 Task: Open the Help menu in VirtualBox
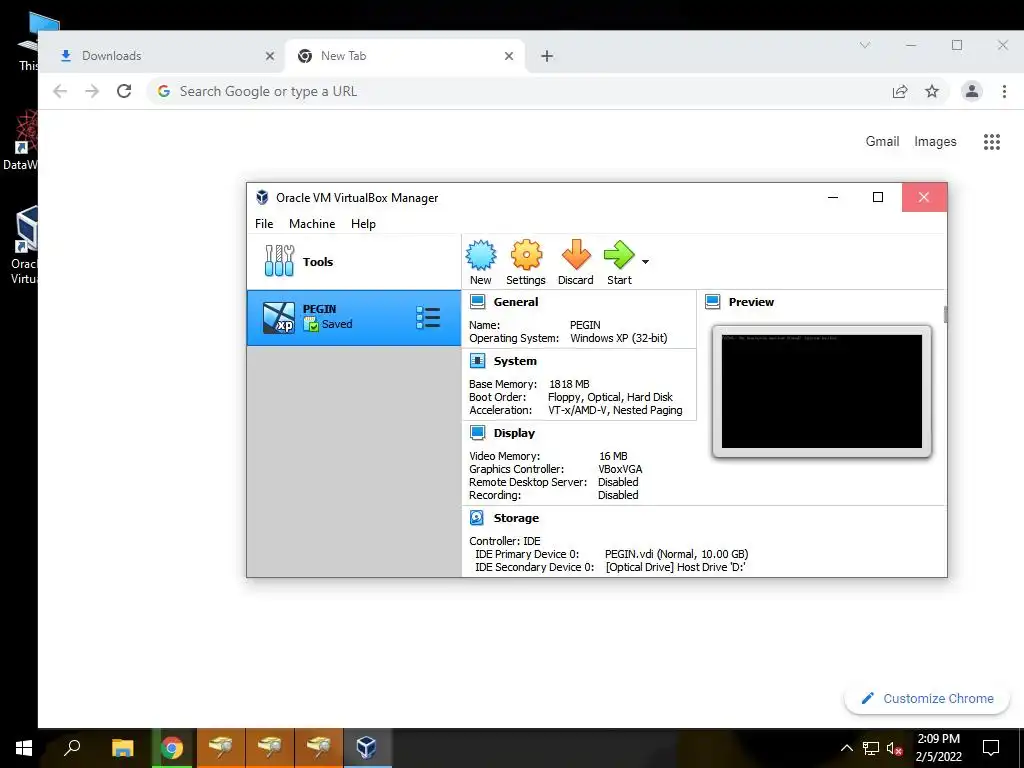click(363, 224)
